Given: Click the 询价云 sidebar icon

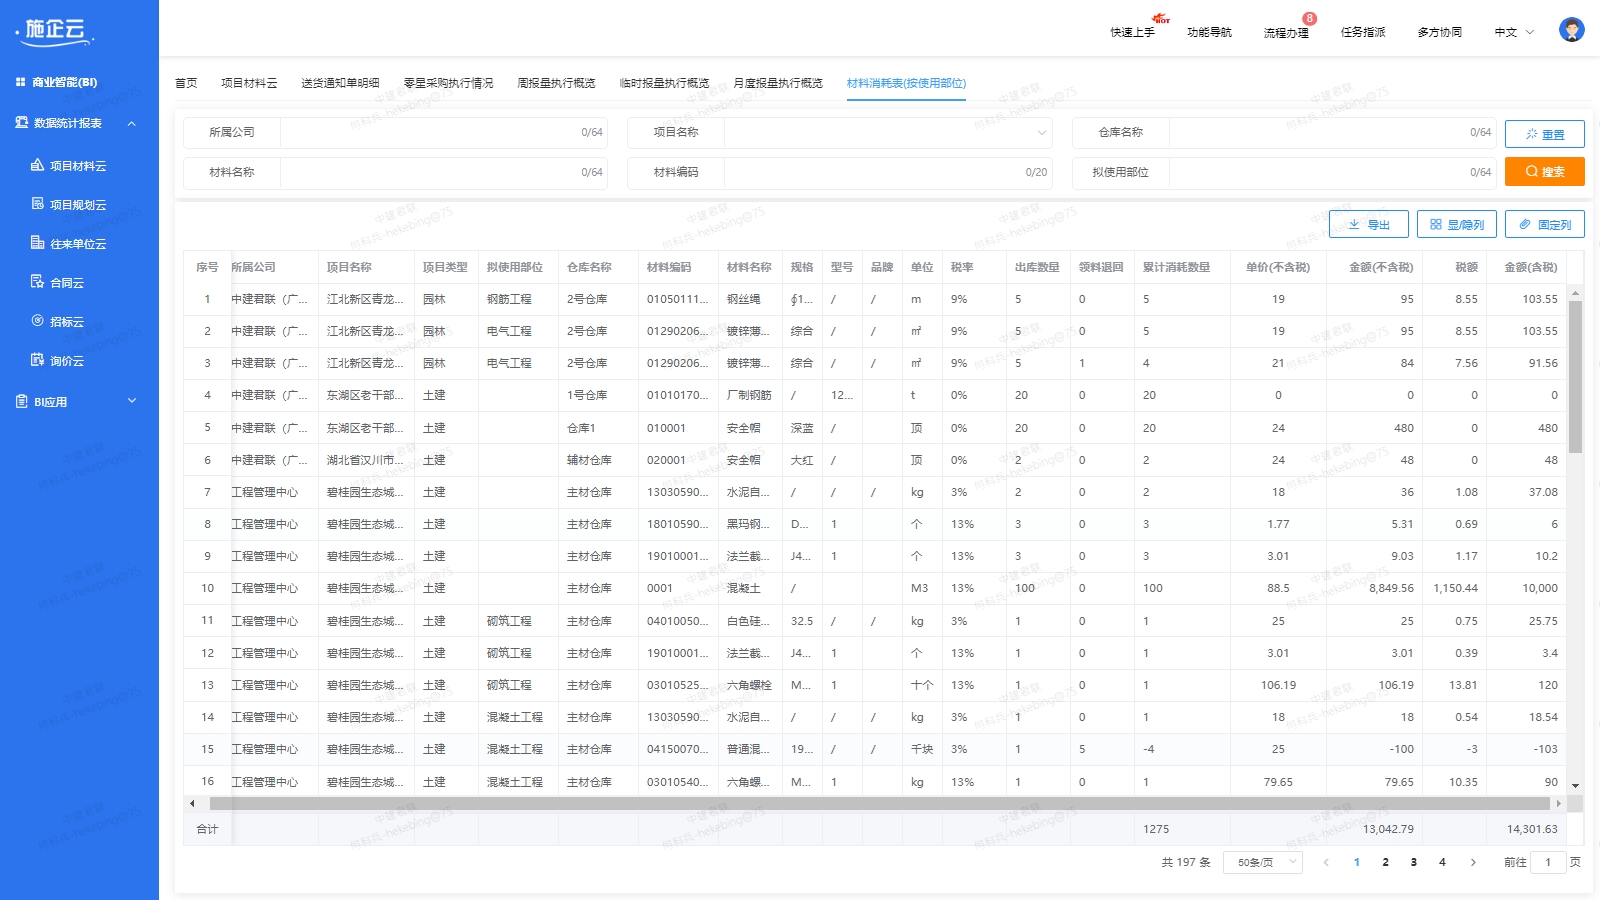Looking at the screenshot, I should click(x=38, y=360).
